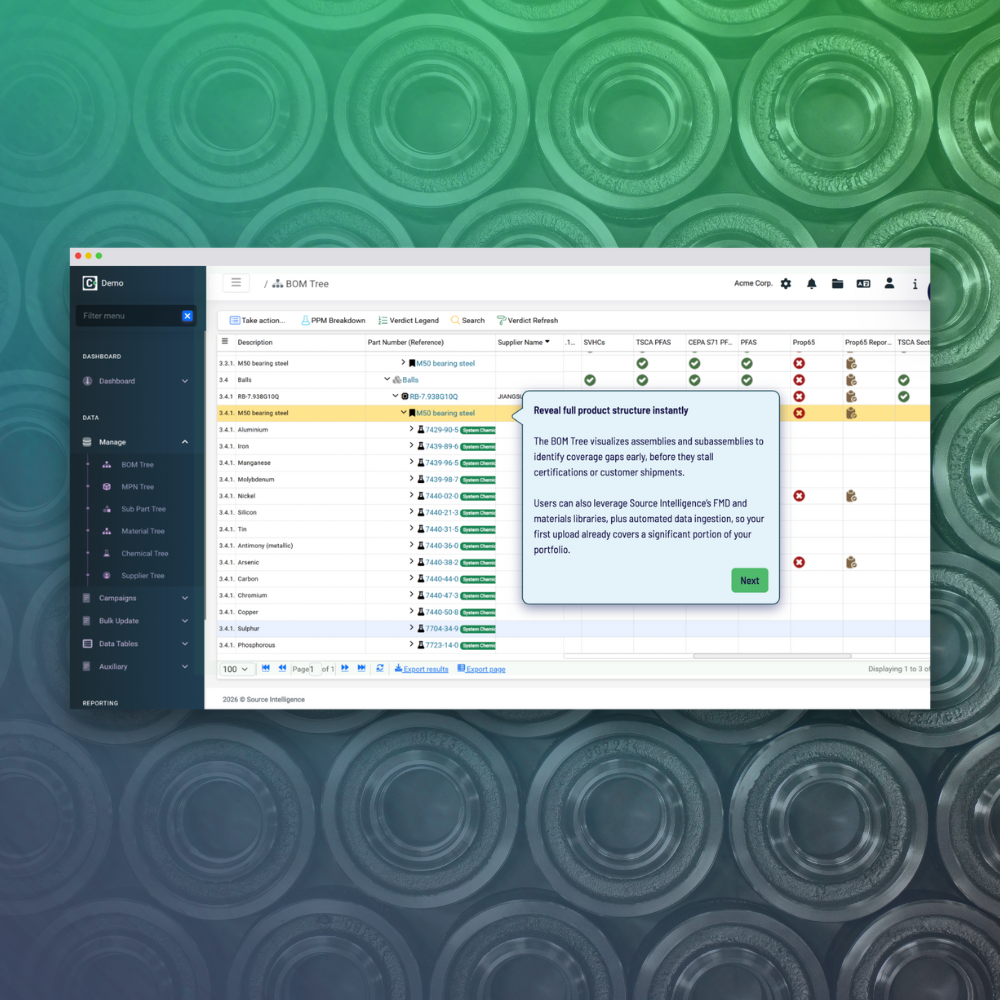Open the folder icon in the header
1000x1000 pixels.
click(837, 284)
